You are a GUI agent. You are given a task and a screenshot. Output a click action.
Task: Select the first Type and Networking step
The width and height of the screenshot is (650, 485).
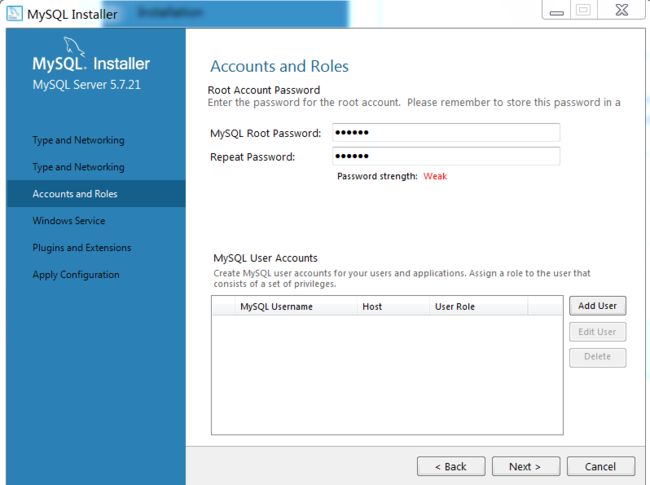pyautogui.click(x=78, y=140)
